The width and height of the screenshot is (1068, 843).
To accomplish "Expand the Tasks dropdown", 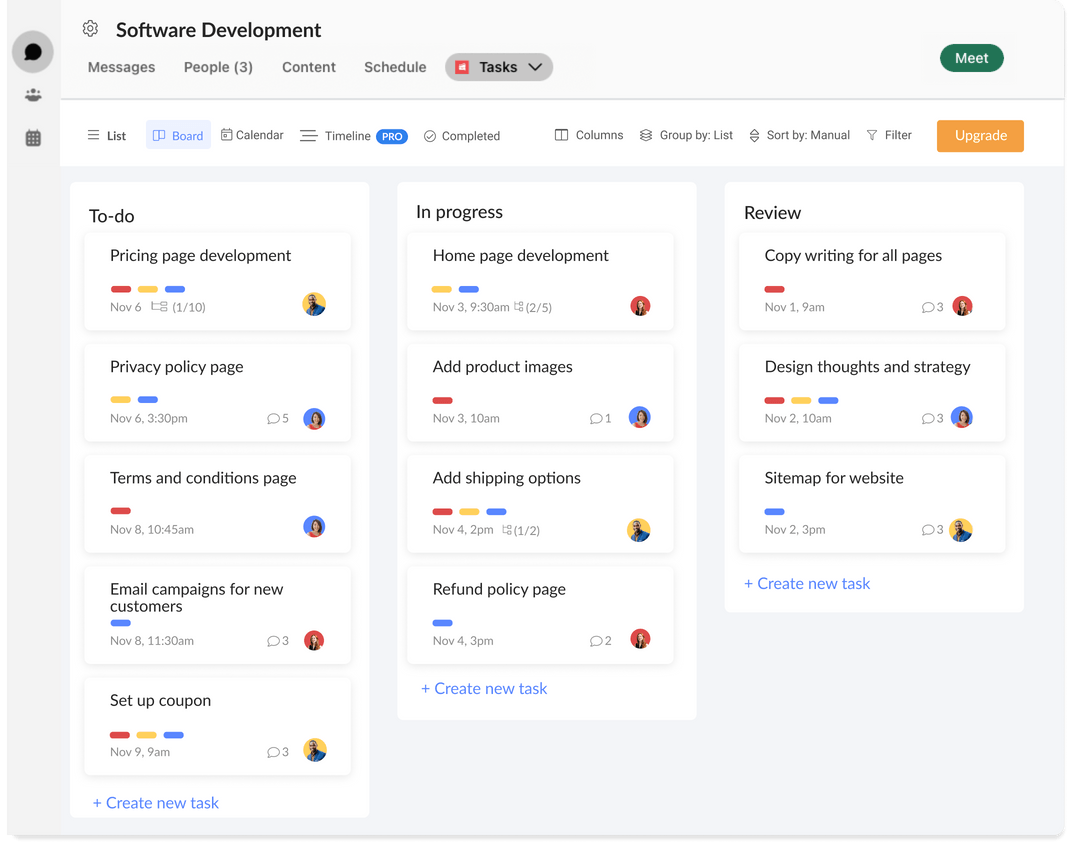I will pyautogui.click(x=498, y=66).
